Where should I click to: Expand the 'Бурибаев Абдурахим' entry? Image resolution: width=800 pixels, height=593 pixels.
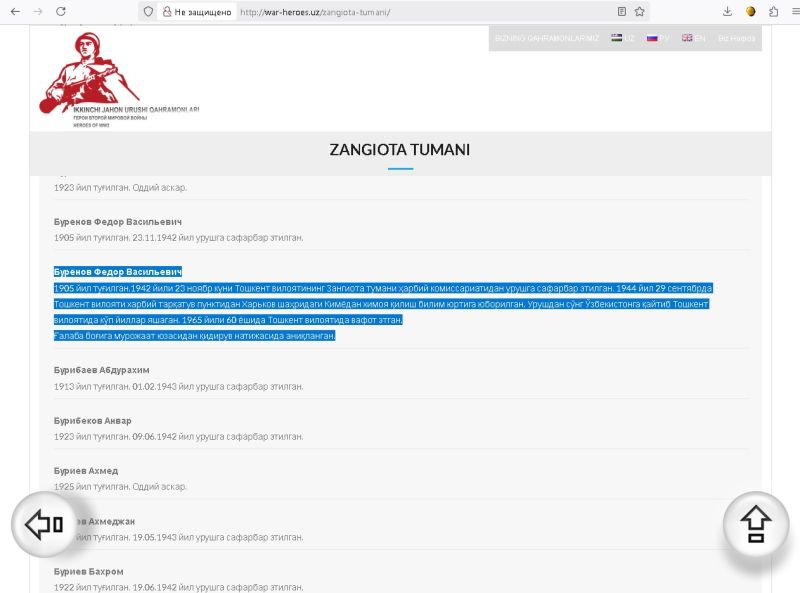click(102, 370)
